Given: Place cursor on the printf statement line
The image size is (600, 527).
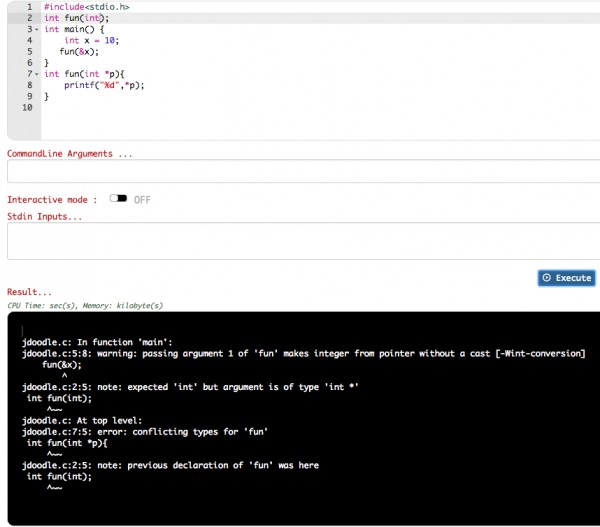Looking at the screenshot, I should 104,85.
